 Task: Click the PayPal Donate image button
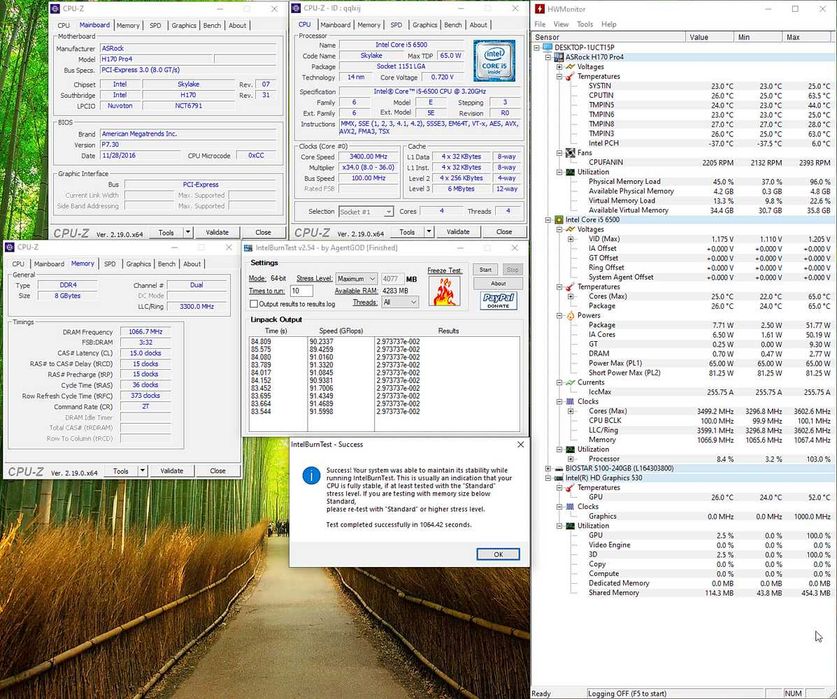click(x=499, y=300)
